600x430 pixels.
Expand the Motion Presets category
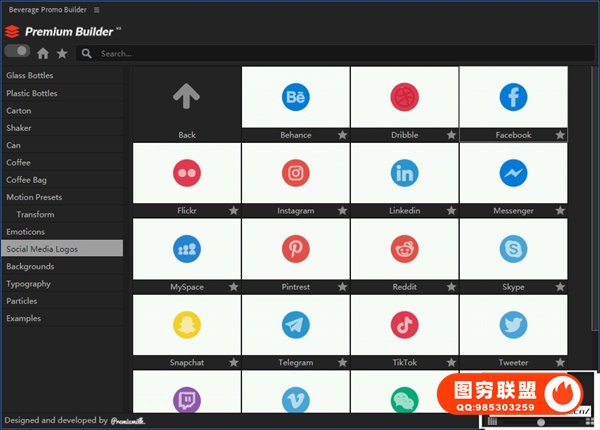pos(34,196)
